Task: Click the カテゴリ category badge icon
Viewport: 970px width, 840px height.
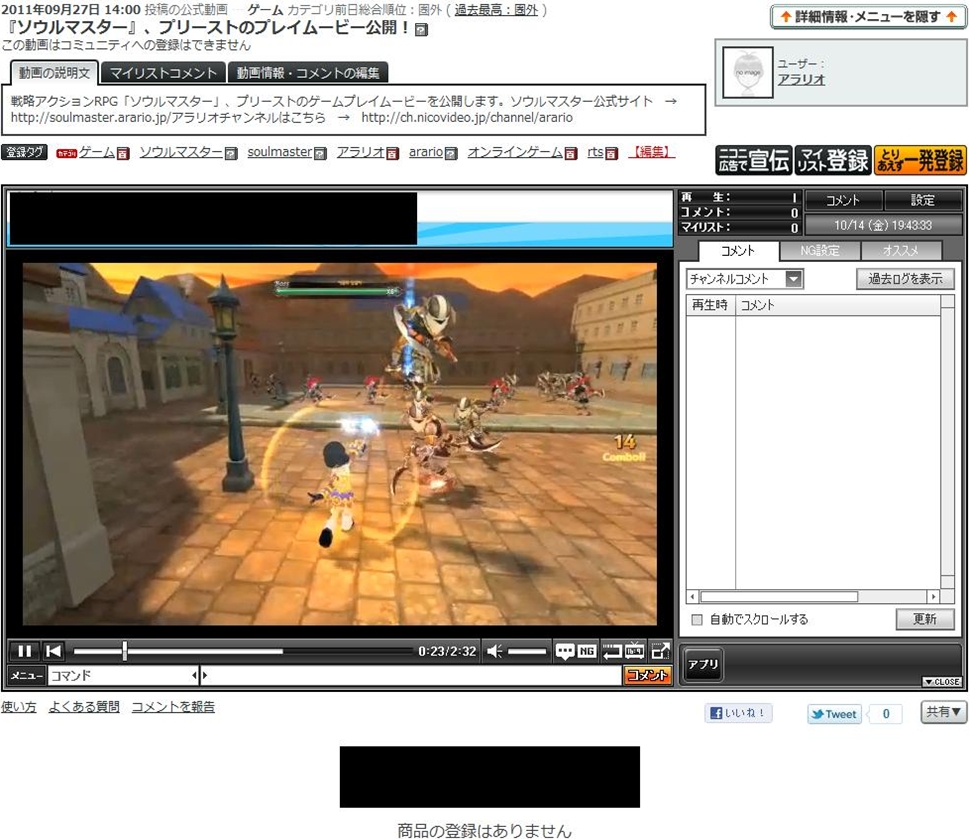Action: coord(66,153)
